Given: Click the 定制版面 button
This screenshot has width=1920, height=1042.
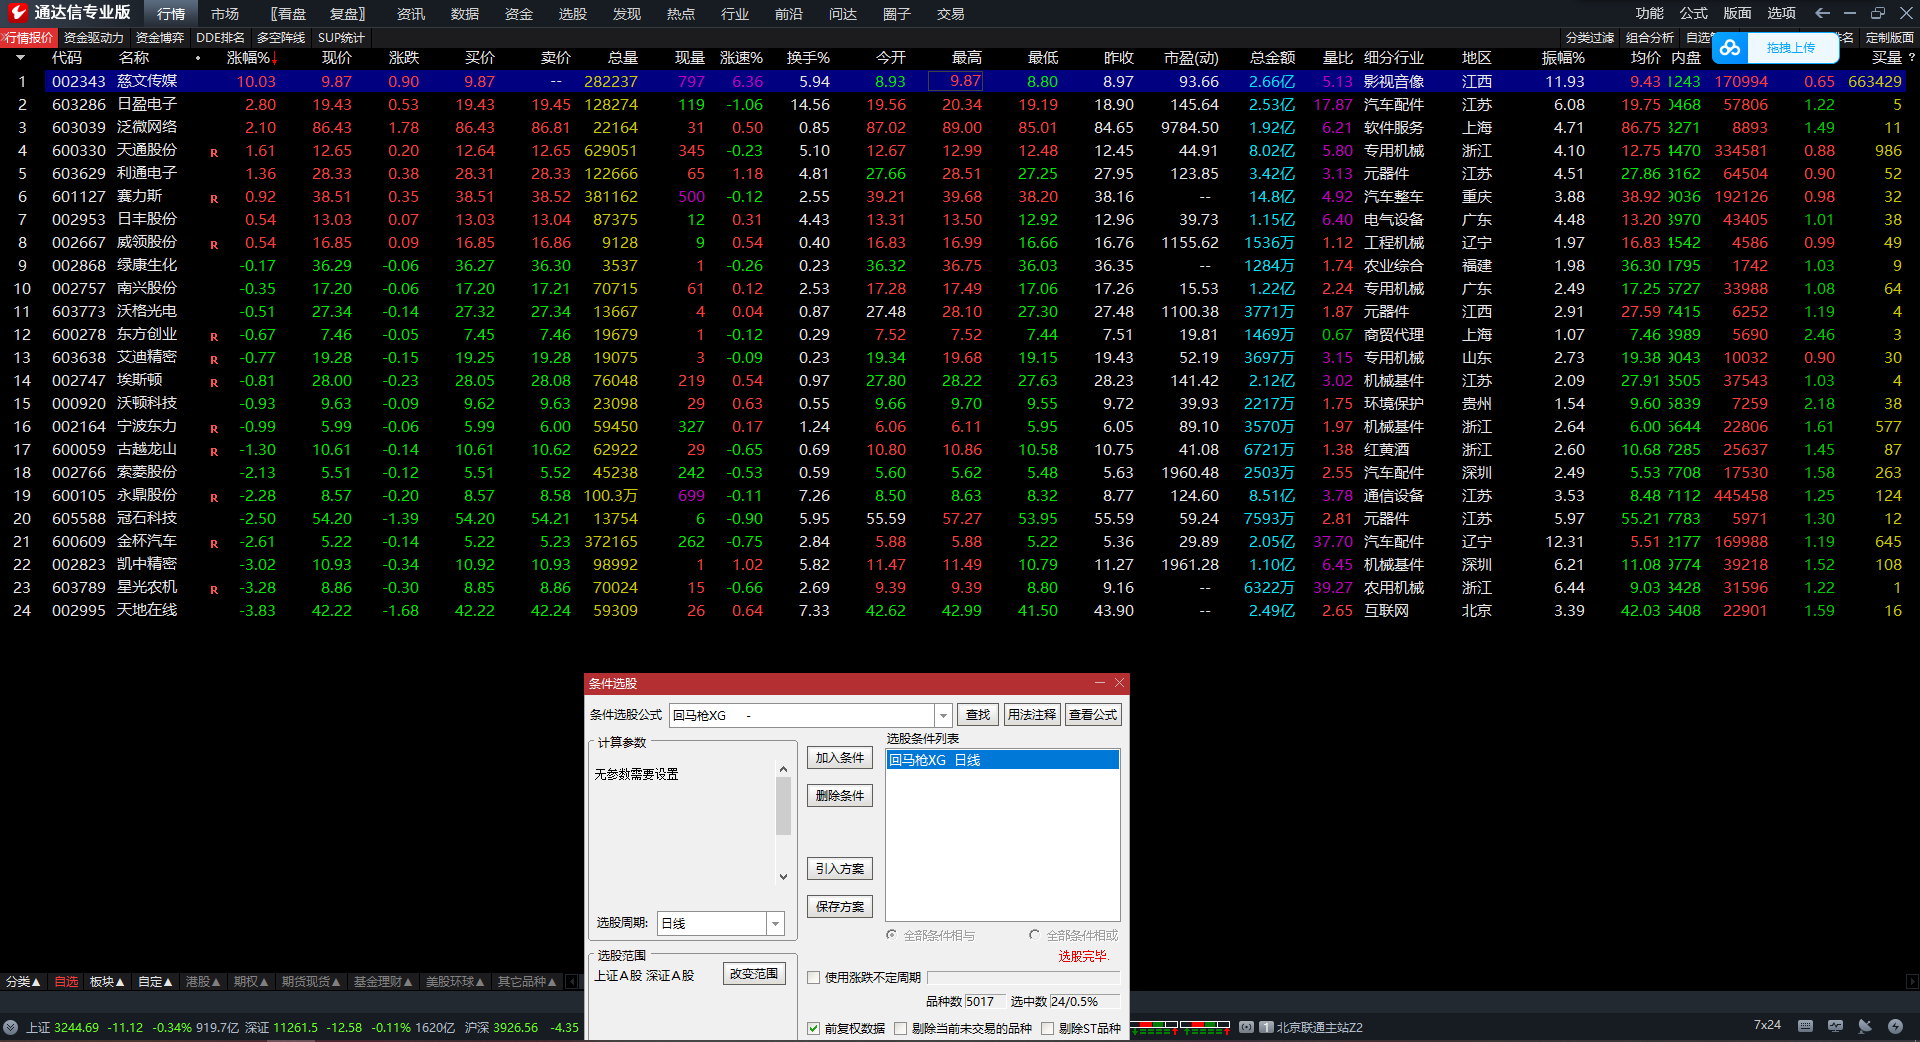Looking at the screenshot, I should pyautogui.click(x=1890, y=38).
